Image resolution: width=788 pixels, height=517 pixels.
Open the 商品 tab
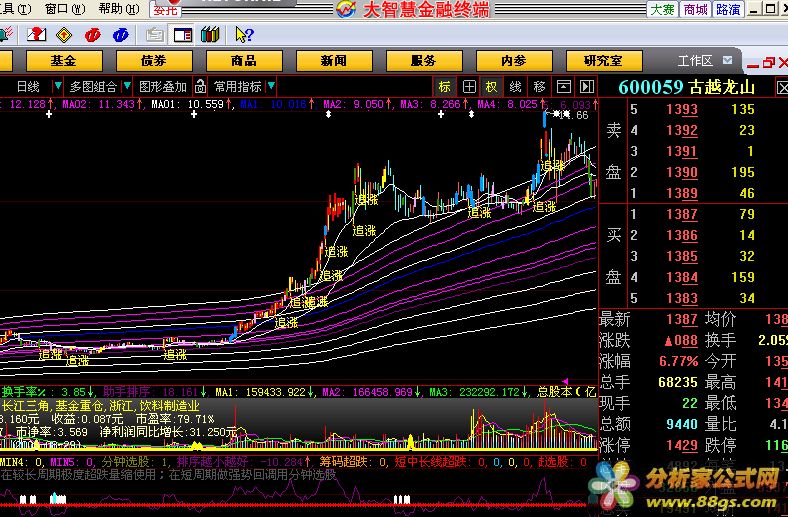244,61
